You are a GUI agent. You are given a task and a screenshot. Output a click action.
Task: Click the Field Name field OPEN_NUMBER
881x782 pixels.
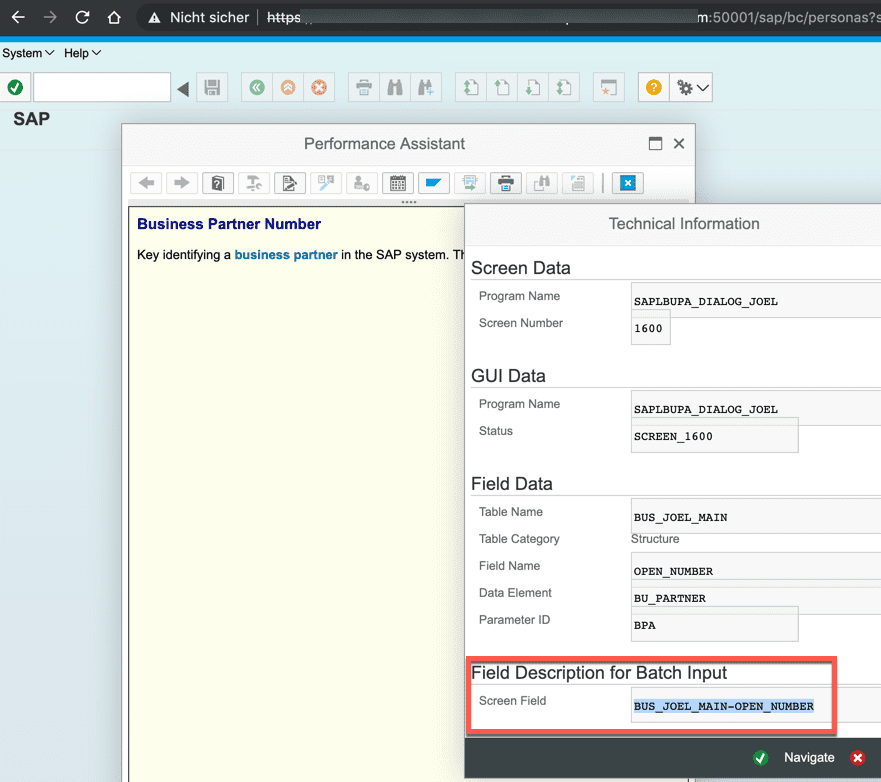[x=756, y=570]
